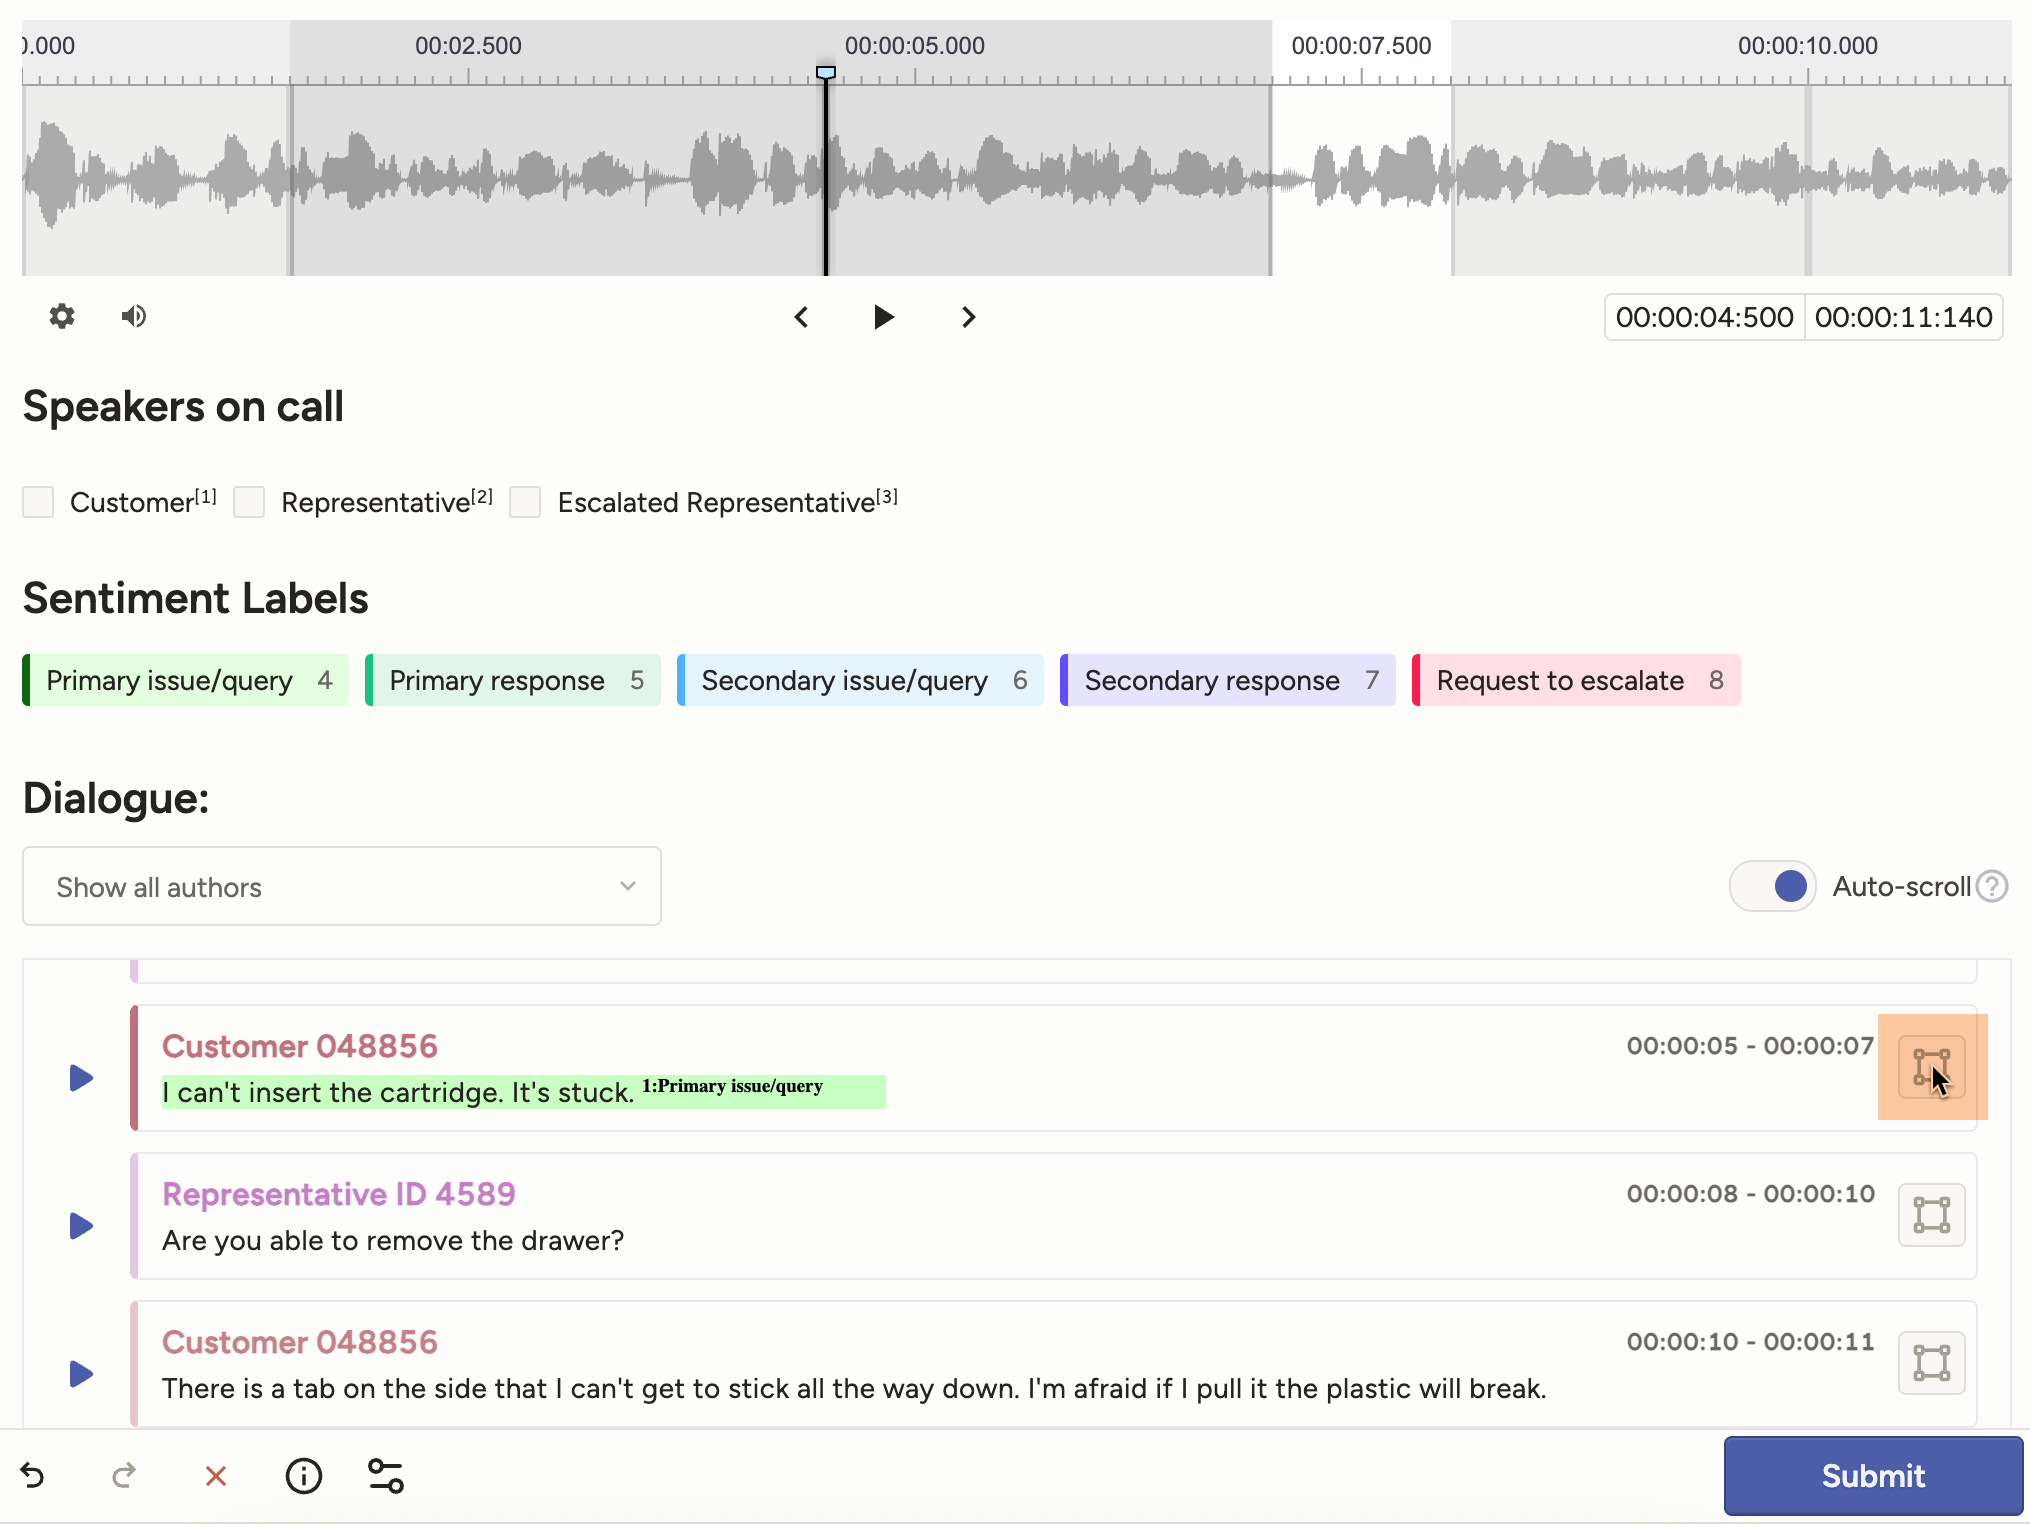
Task: Click the Submit button
Action: 1872,1476
